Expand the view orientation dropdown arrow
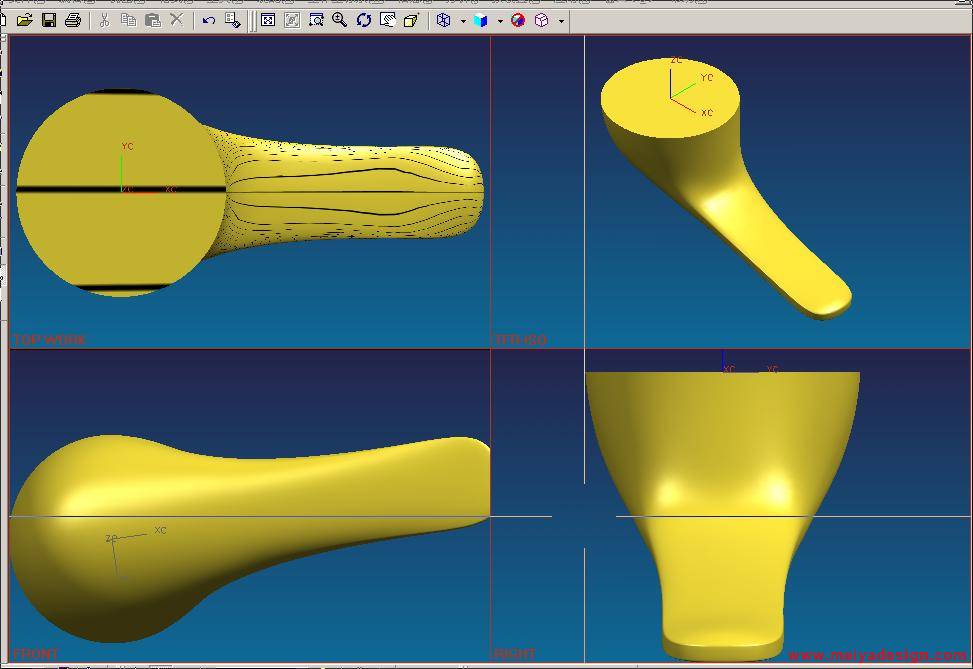The height and width of the screenshot is (669, 973). [561, 21]
